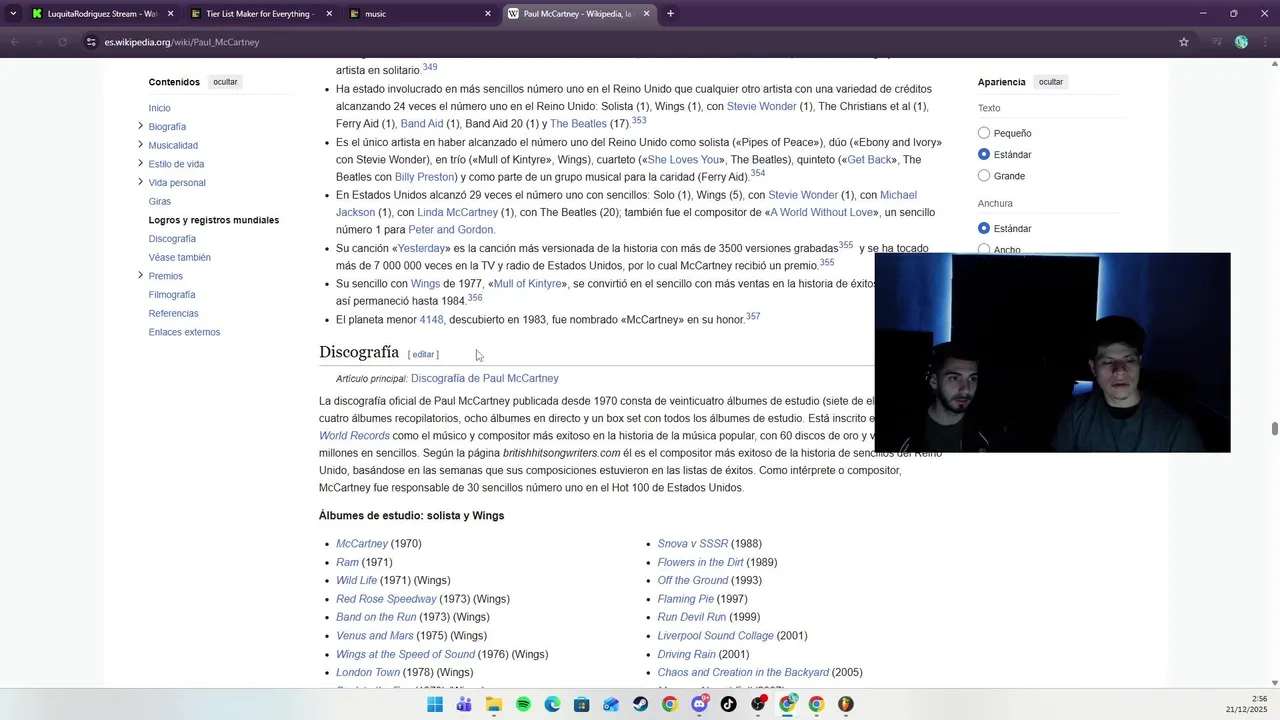The image size is (1280, 720).
Task: Open the Windows Start menu
Action: 435,704
